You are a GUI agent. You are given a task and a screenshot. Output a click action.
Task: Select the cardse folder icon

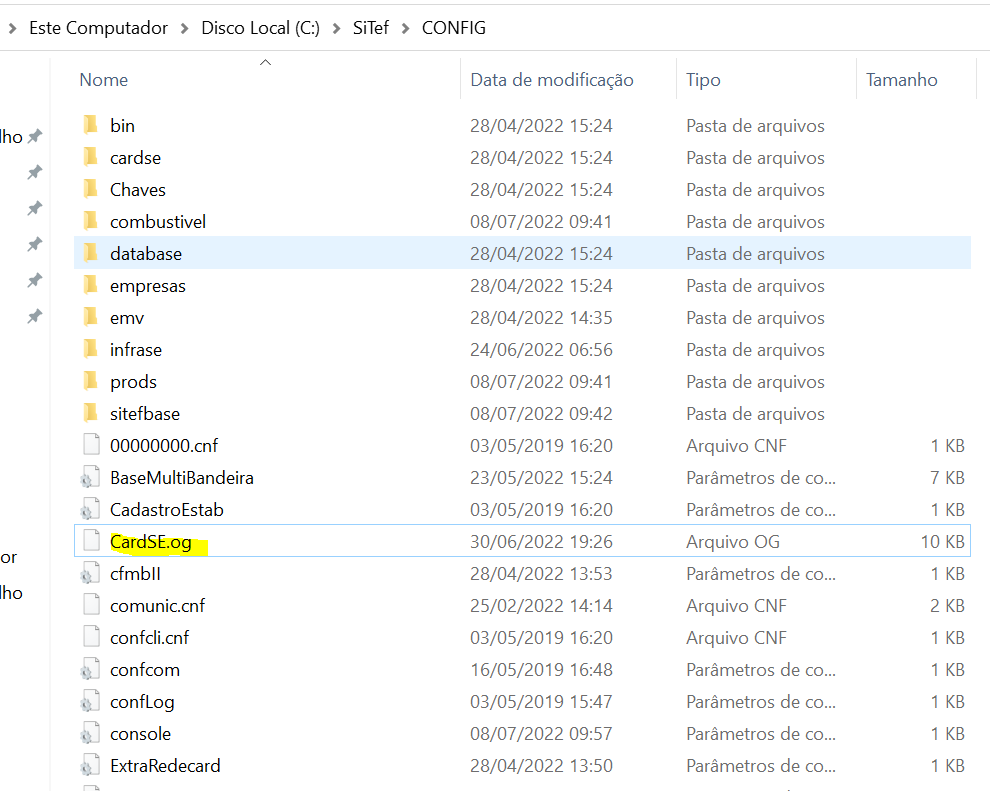tap(91, 157)
